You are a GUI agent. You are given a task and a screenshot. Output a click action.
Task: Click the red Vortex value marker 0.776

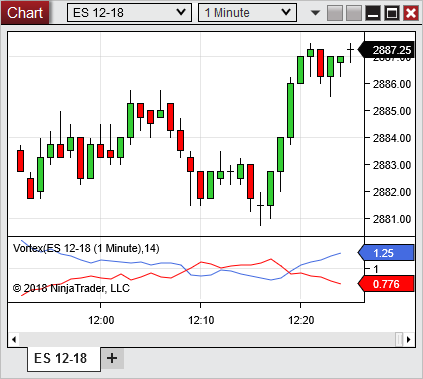tap(386, 284)
